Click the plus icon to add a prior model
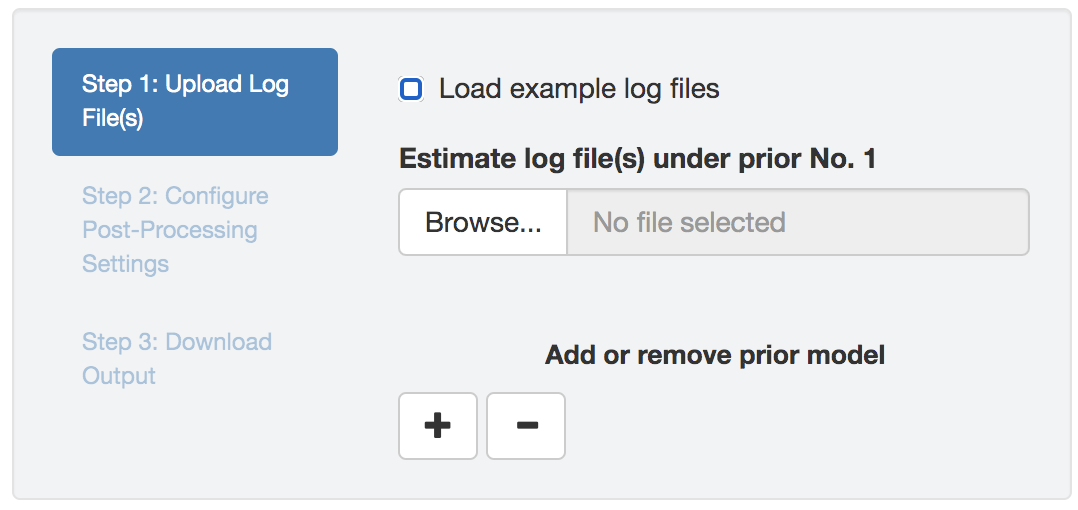The width and height of the screenshot is (1078, 510). [x=437, y=426]
